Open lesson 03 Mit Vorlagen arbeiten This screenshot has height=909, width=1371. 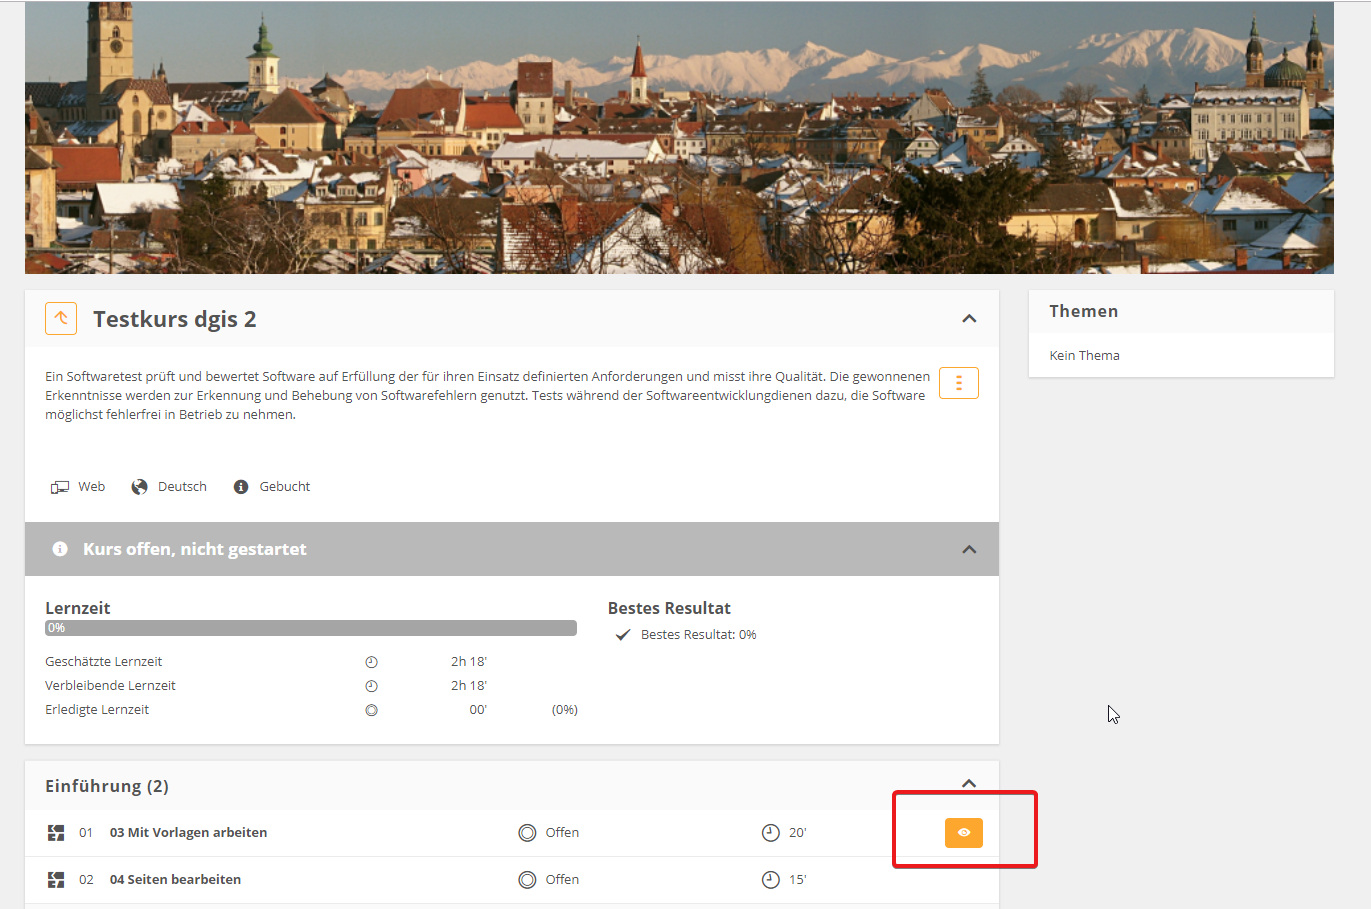[x=188, y=833]
